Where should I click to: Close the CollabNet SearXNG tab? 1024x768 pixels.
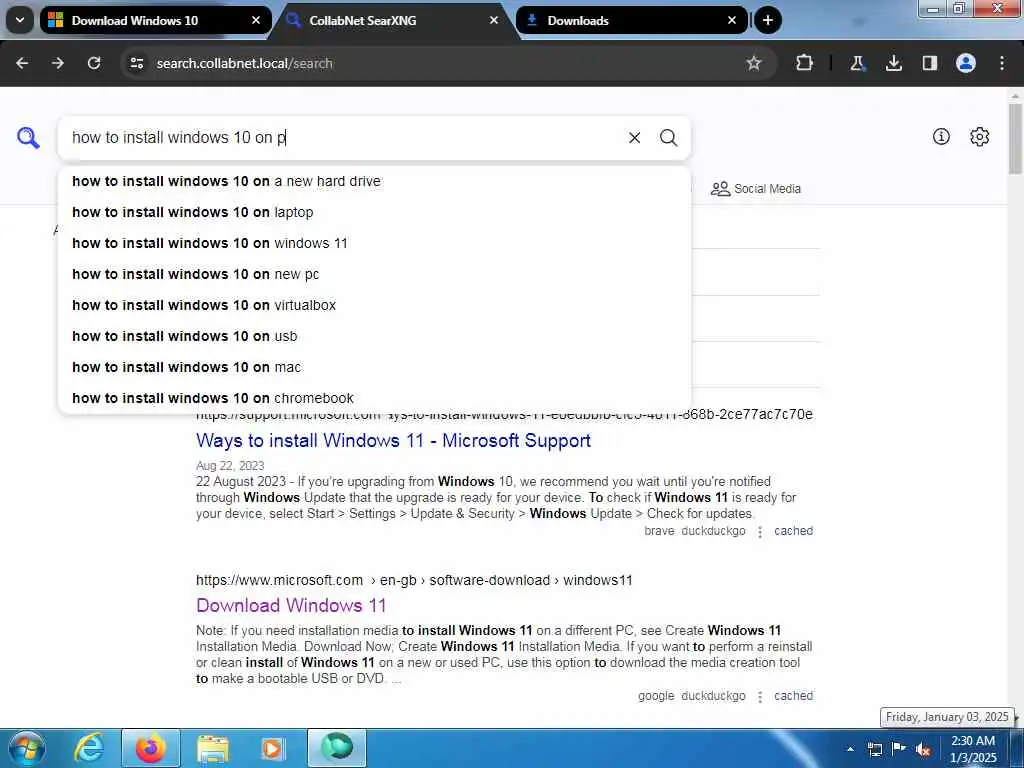click(494, 20)
